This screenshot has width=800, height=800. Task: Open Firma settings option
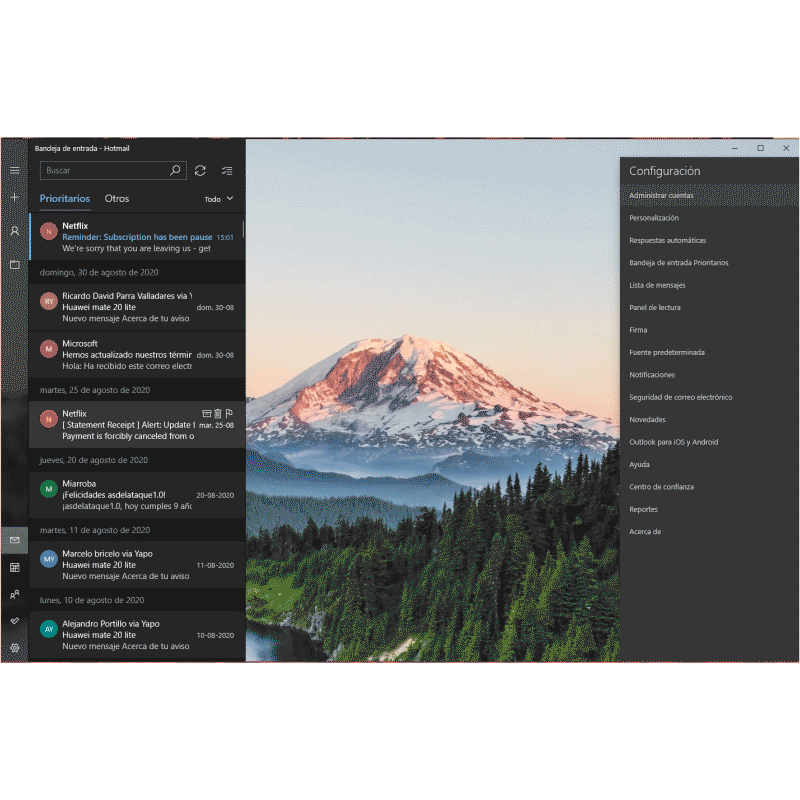638,330
